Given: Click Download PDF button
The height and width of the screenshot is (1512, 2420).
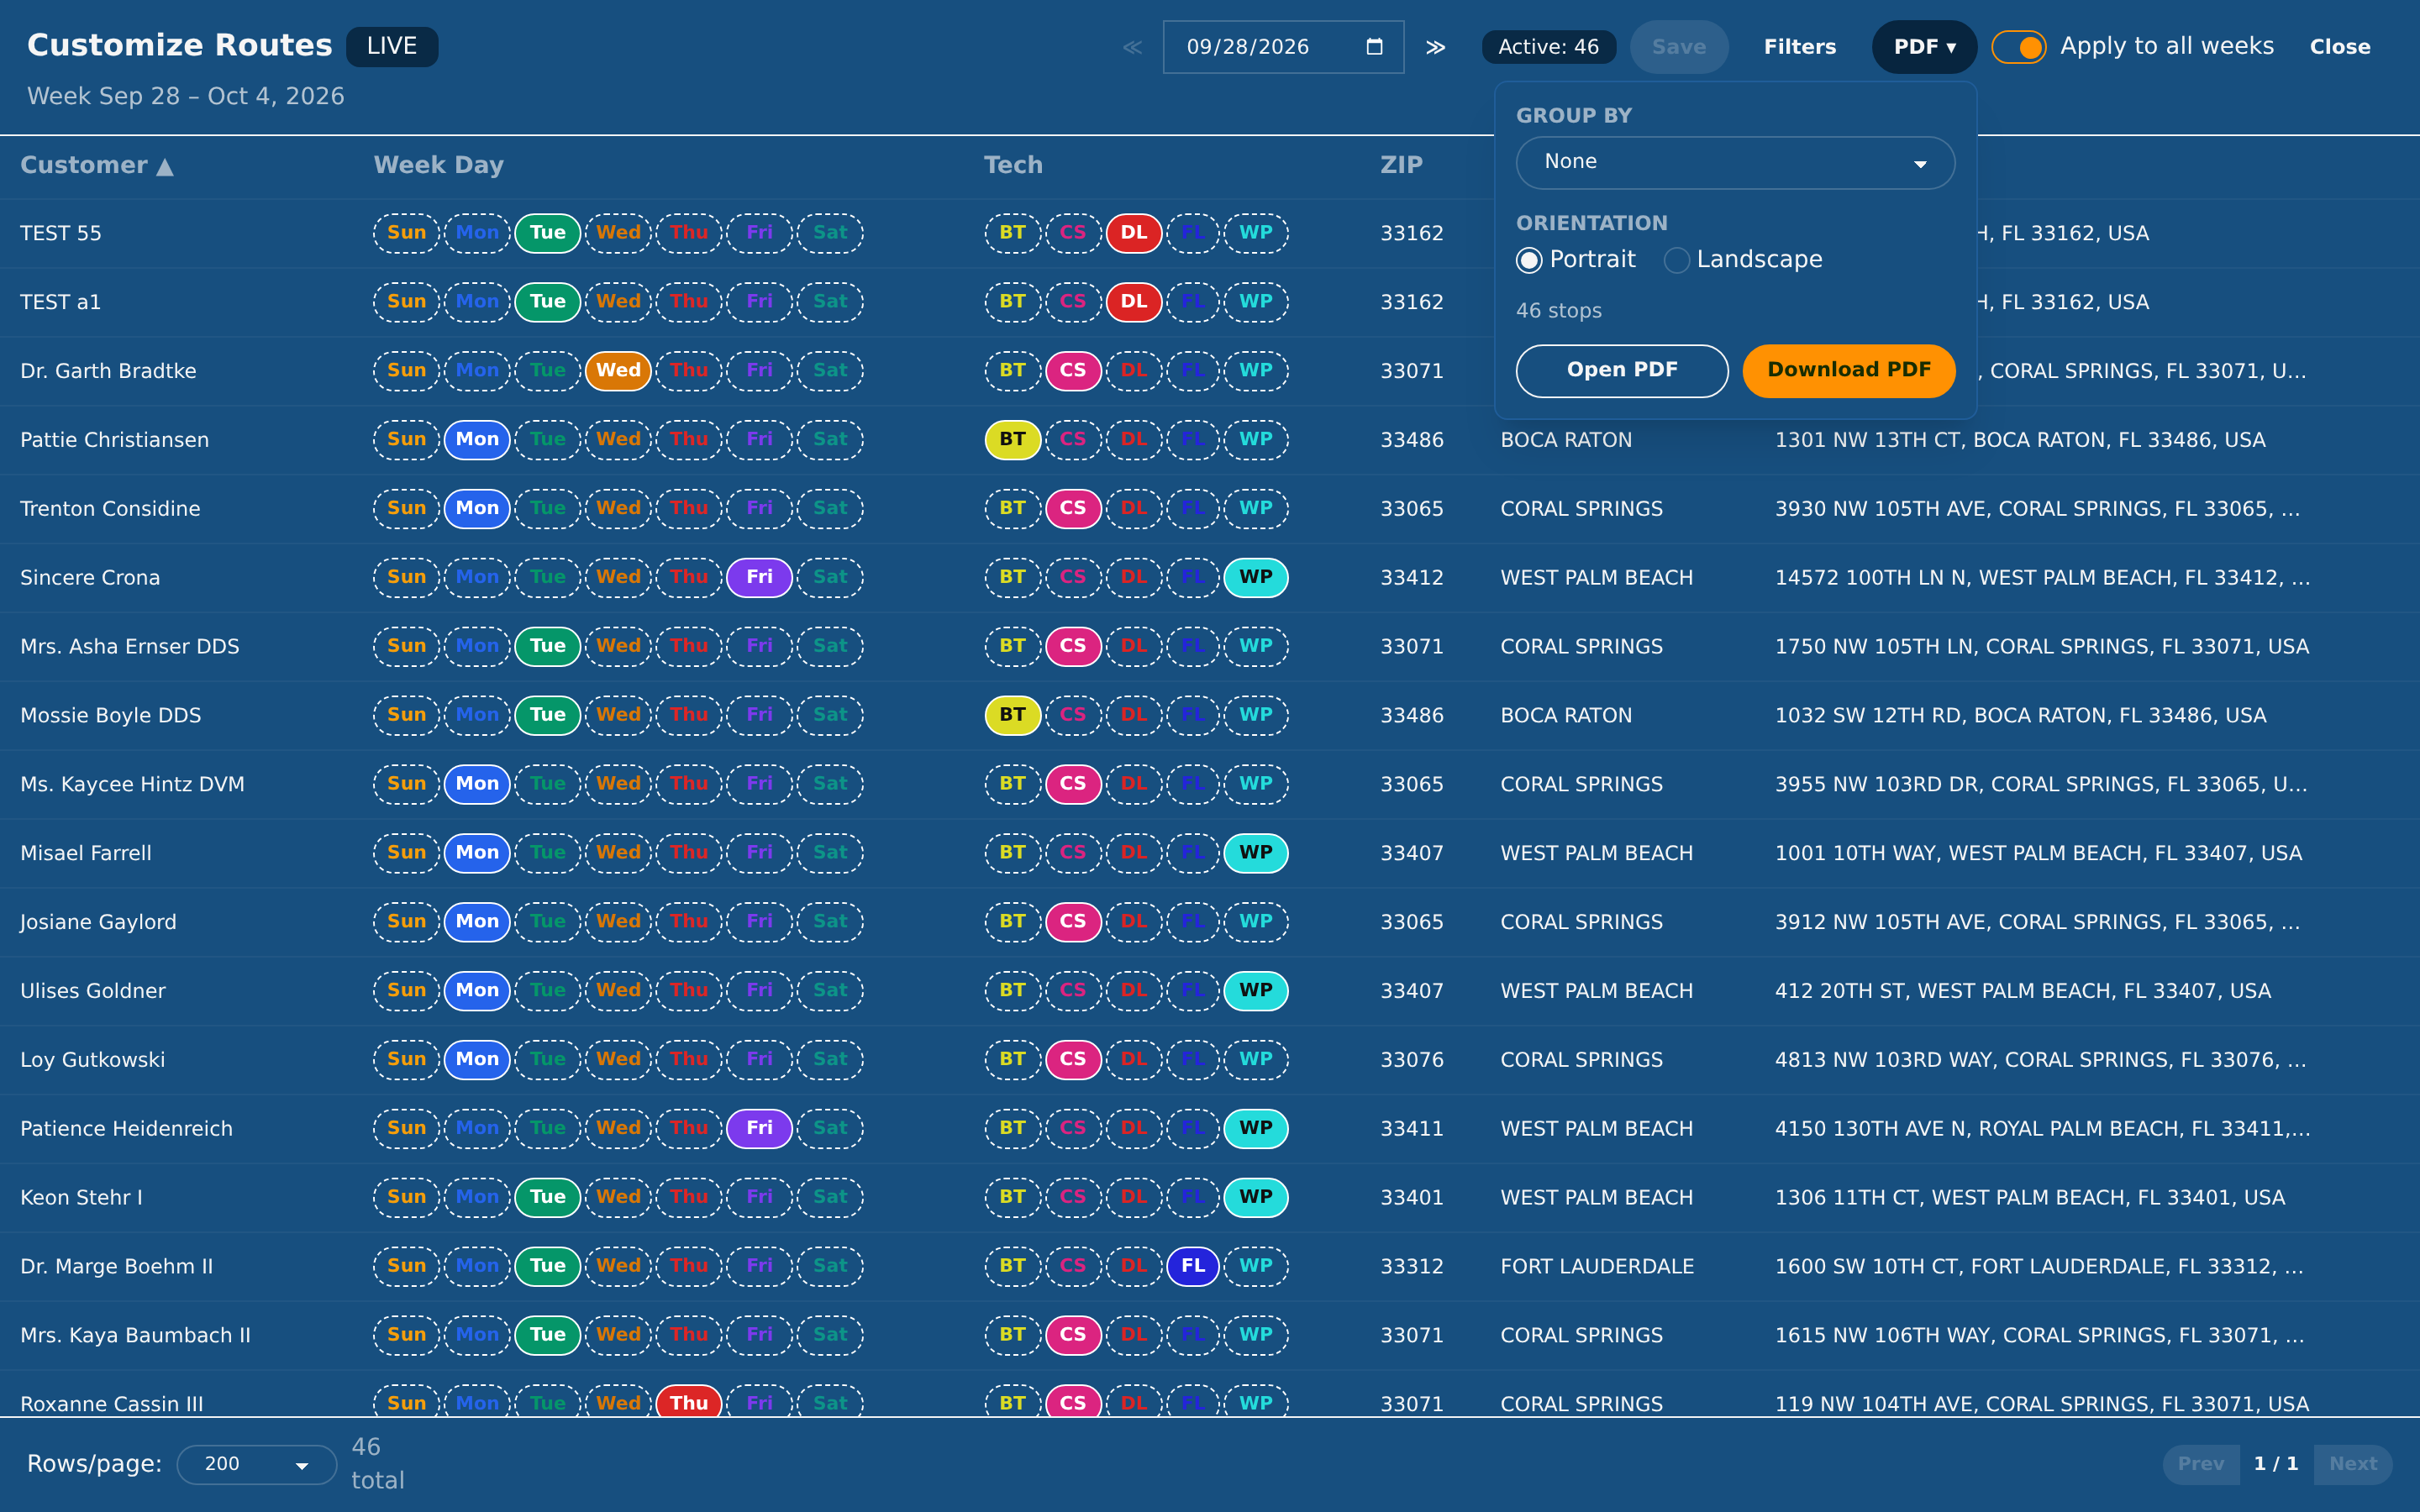Looking at the screenshot, I should pyautogui.click(x=1848, y=370).
